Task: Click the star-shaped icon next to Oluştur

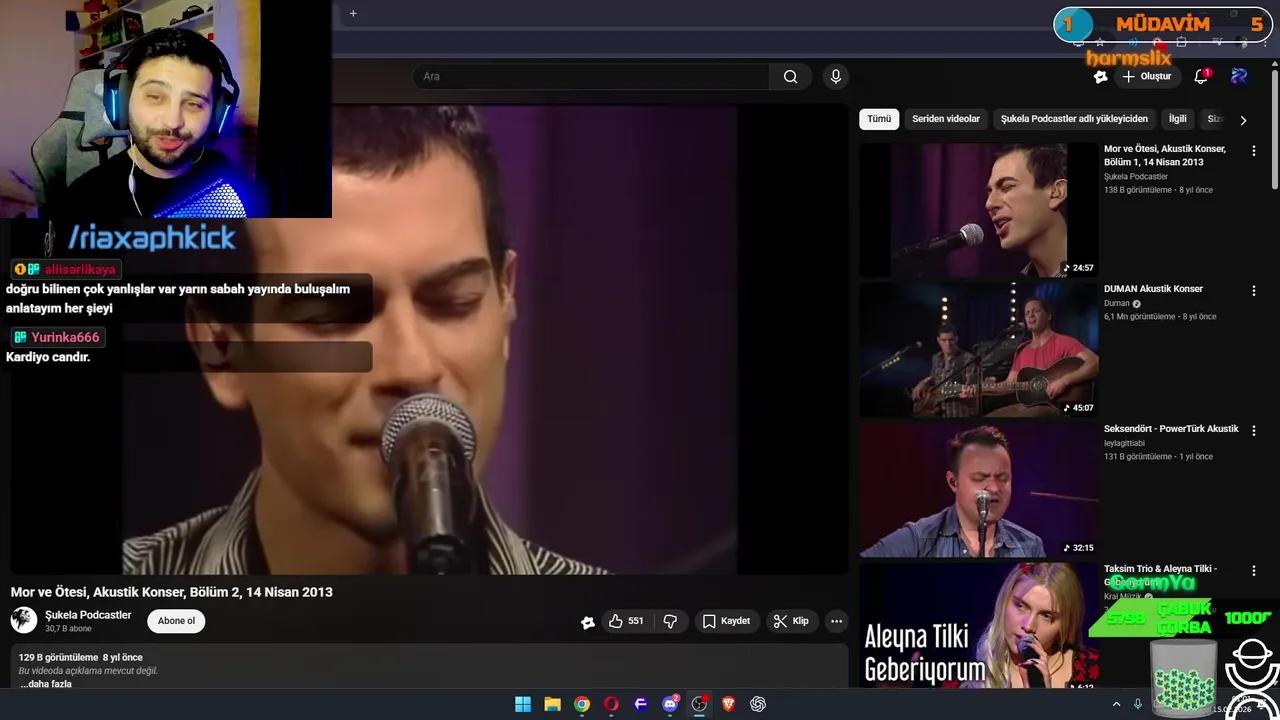Action: pos(1100,77)
